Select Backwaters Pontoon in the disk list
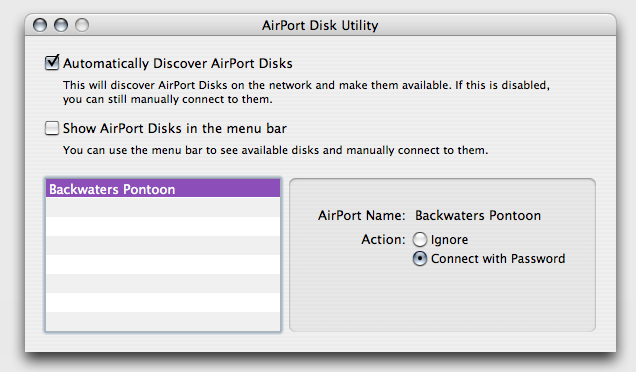This screenshot has height=372, width=636. (163, 189)
